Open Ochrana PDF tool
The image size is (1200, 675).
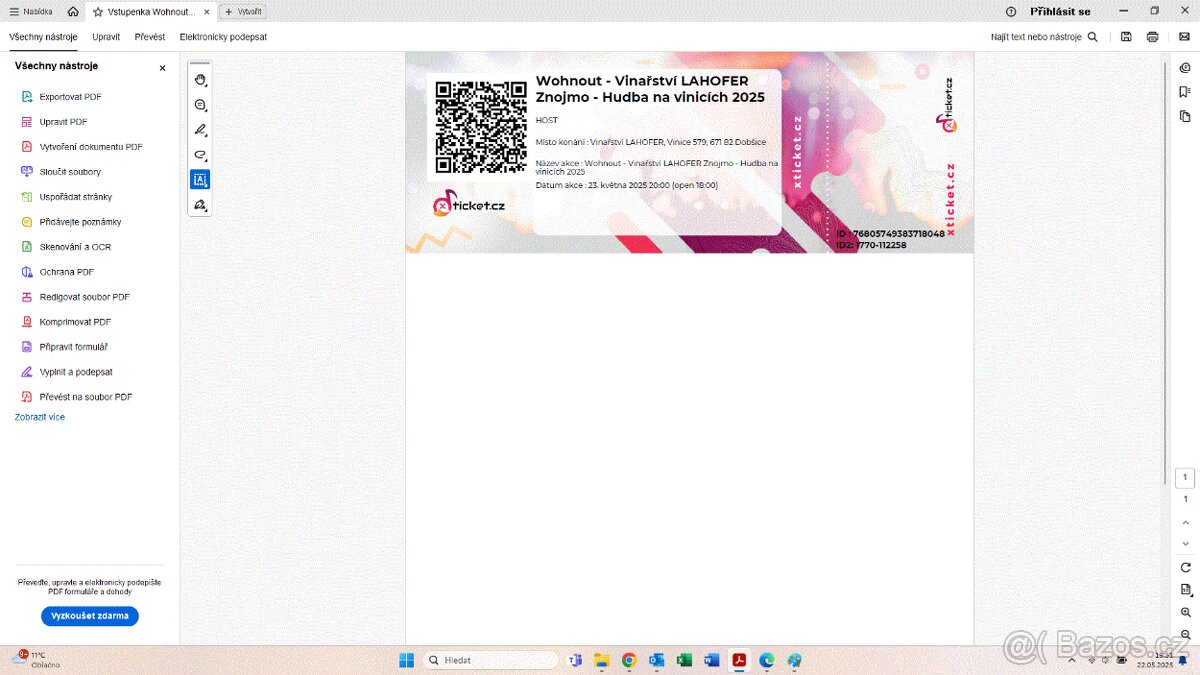tap(58, 272)
